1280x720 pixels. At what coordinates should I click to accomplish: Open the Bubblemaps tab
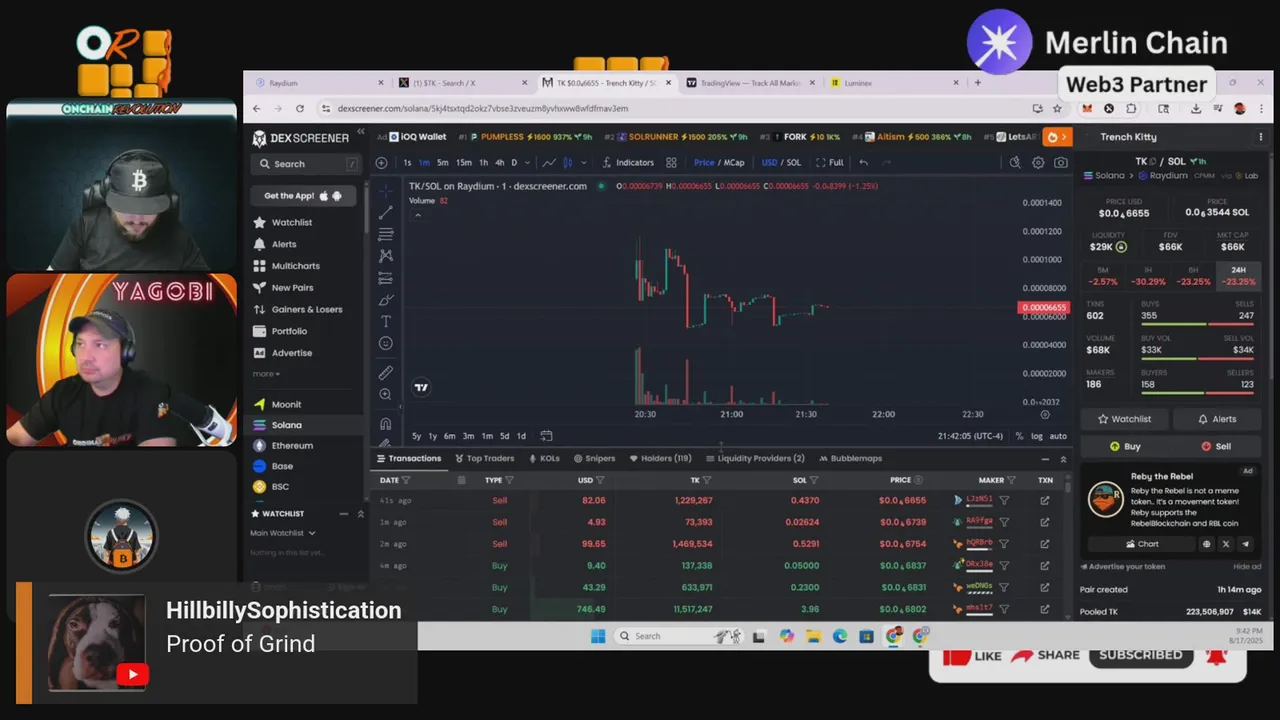coord(850,459)
